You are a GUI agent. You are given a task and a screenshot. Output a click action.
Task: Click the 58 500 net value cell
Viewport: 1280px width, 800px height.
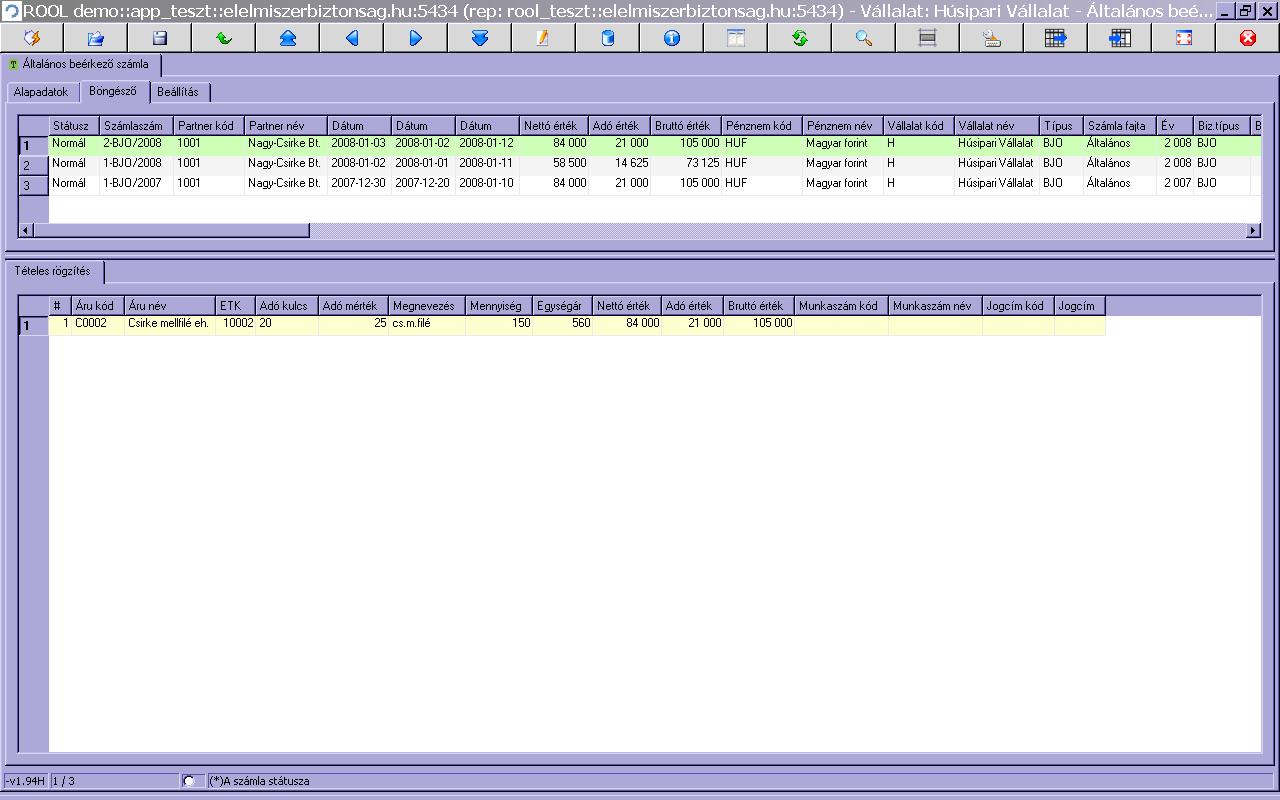point(554,163)
